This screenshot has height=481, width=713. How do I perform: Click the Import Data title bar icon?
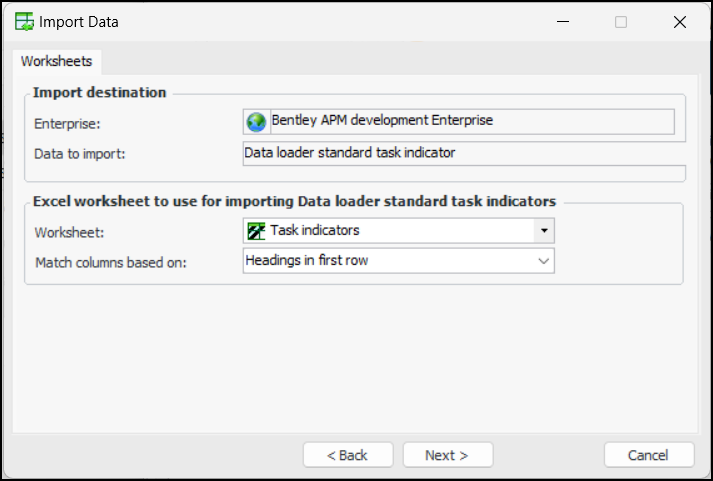tap(24, 21)
